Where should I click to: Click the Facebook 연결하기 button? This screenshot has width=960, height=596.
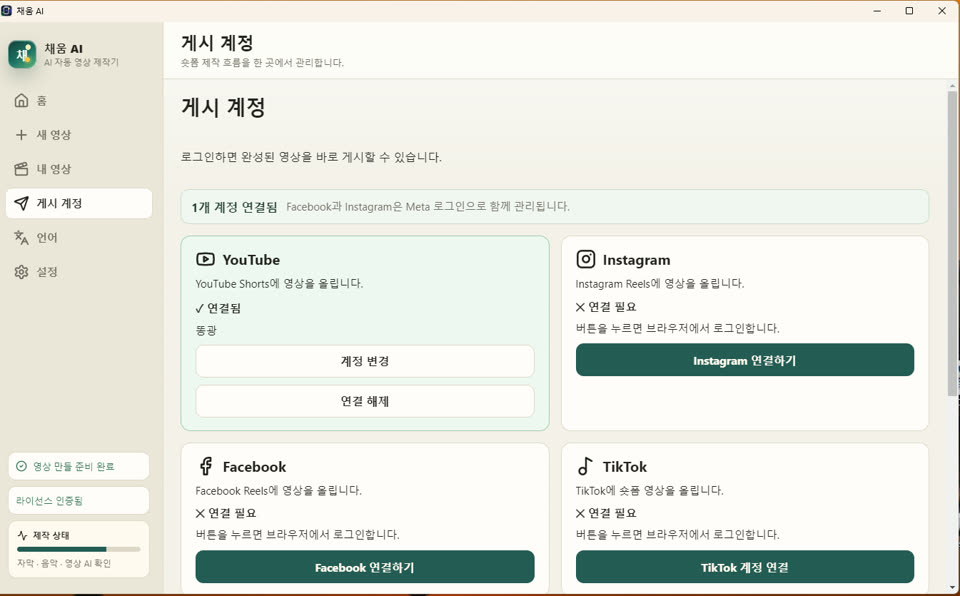tap(365, 567)
